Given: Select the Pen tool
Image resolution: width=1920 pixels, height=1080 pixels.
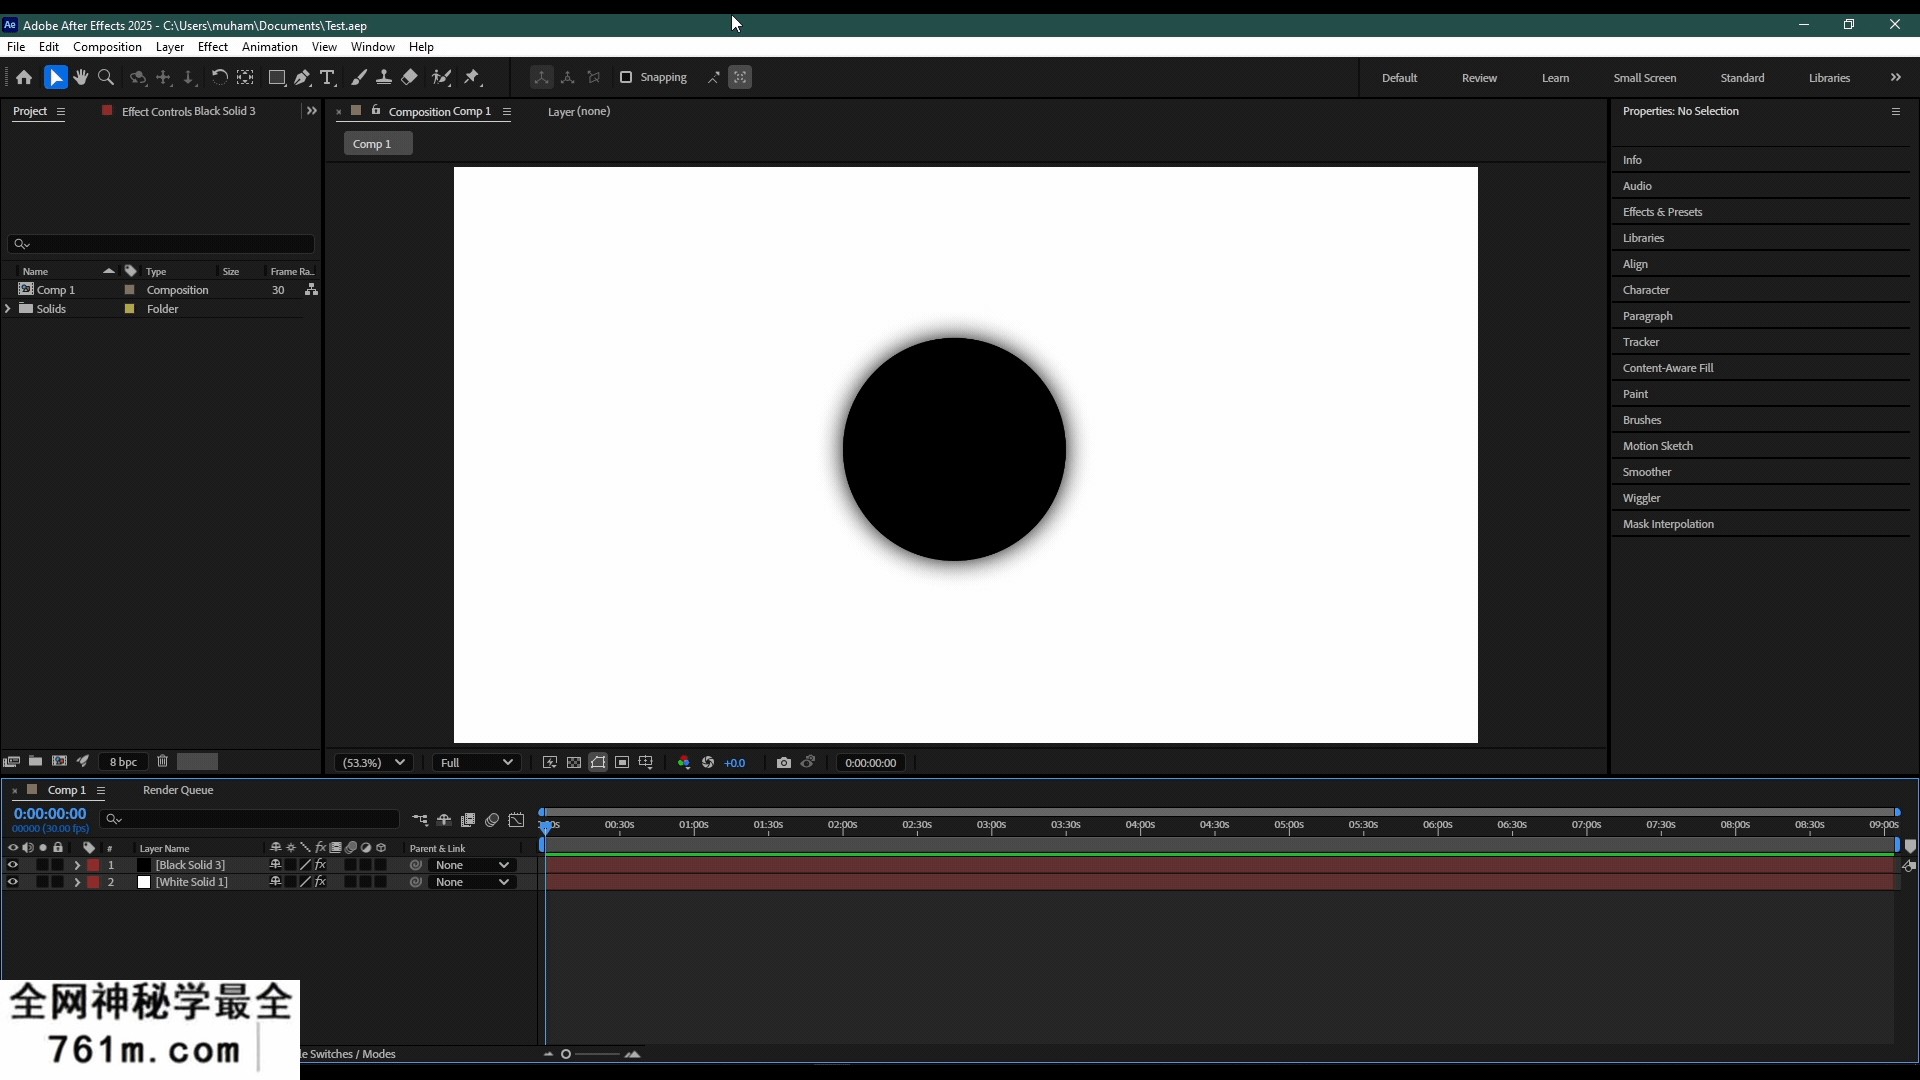Looking at the screenshot, I should coord(302,77).
